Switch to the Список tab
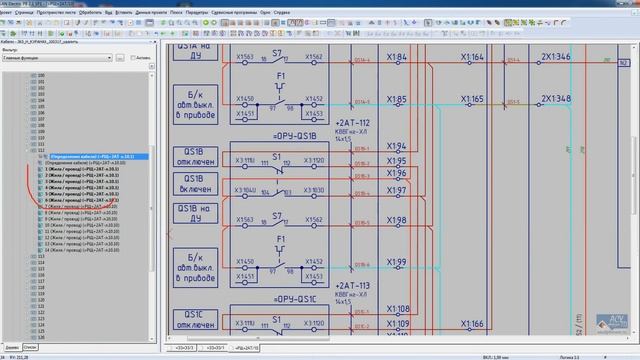Screen dimensions: 640x360 point(30,347)
